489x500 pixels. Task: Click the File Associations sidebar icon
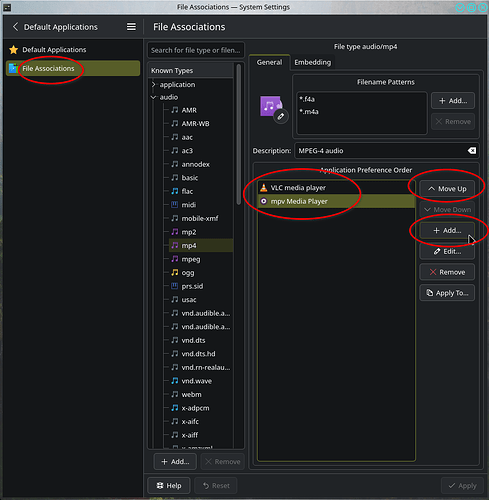pos(13,68)
